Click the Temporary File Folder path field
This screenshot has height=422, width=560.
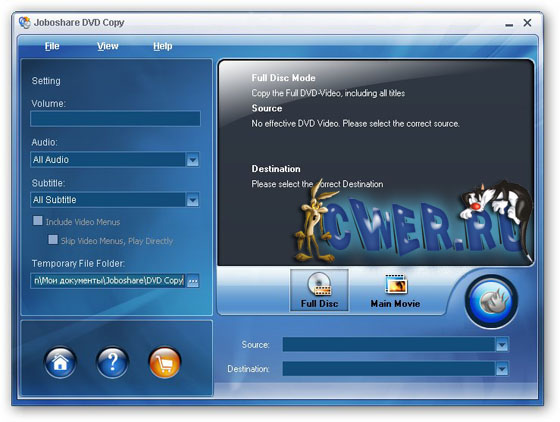pyautogui.click(x=108, y=281)
